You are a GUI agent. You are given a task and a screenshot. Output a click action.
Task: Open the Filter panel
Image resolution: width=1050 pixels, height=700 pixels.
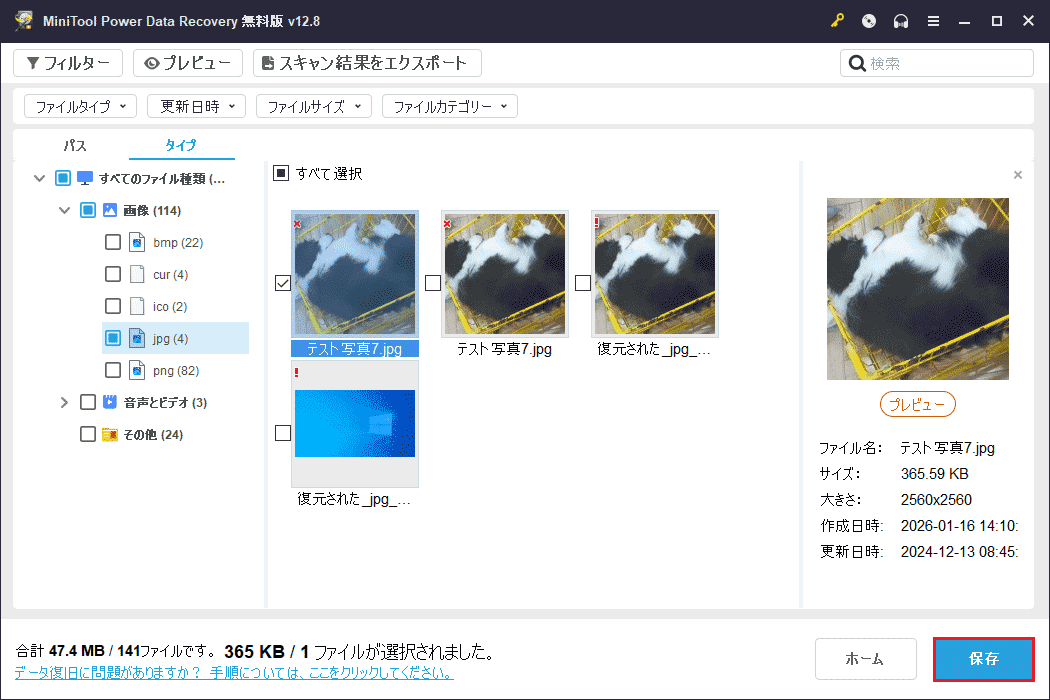pos(67,62)
